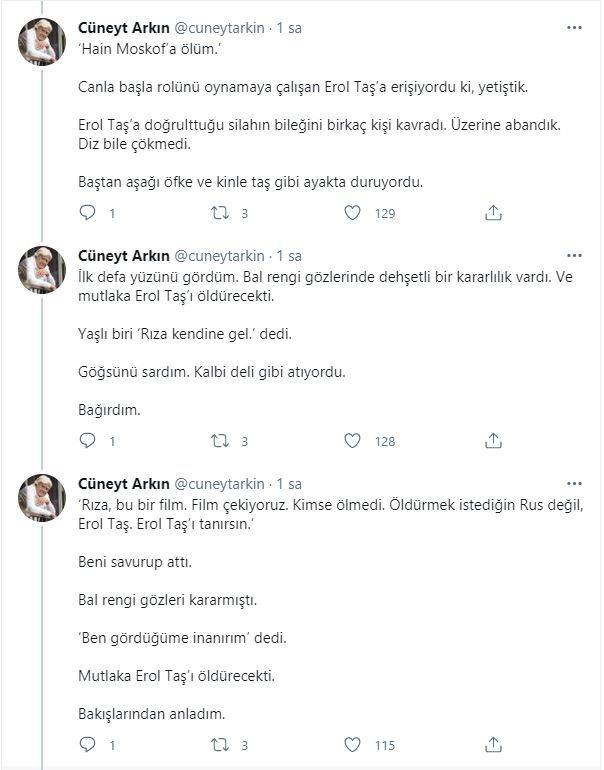
Task: Like the tweet with 129 likes
Action: (x=352, y=213)
